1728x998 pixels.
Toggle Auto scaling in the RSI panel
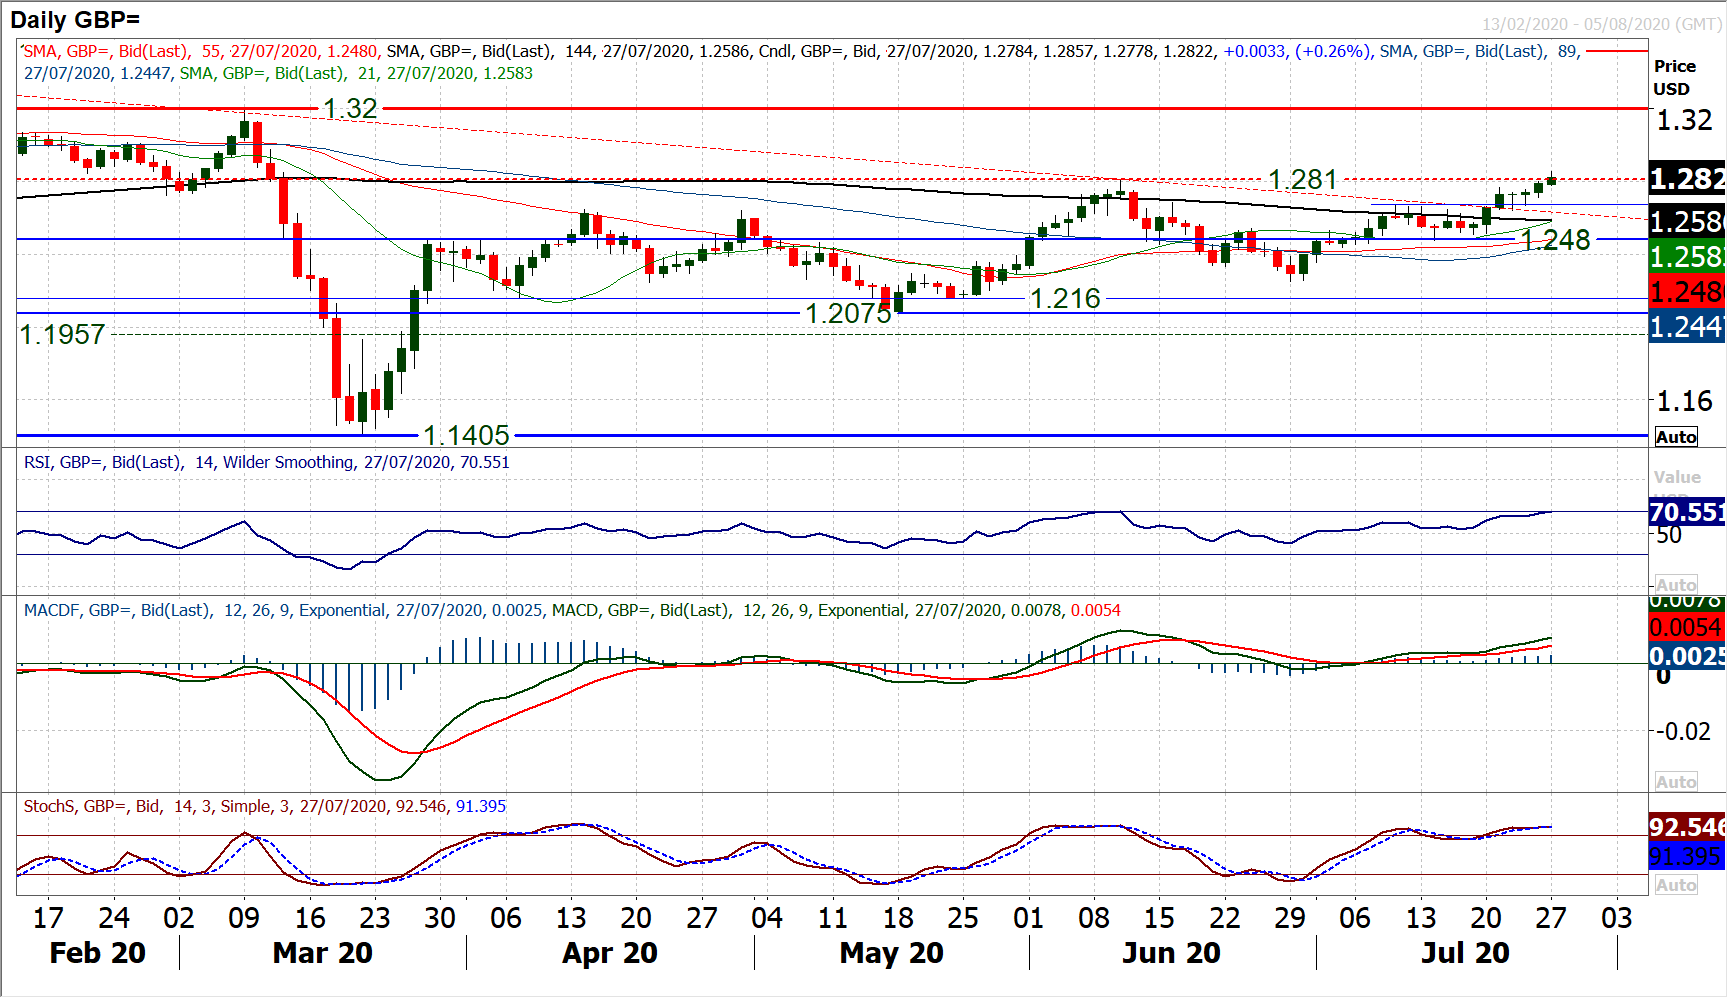1676,585
